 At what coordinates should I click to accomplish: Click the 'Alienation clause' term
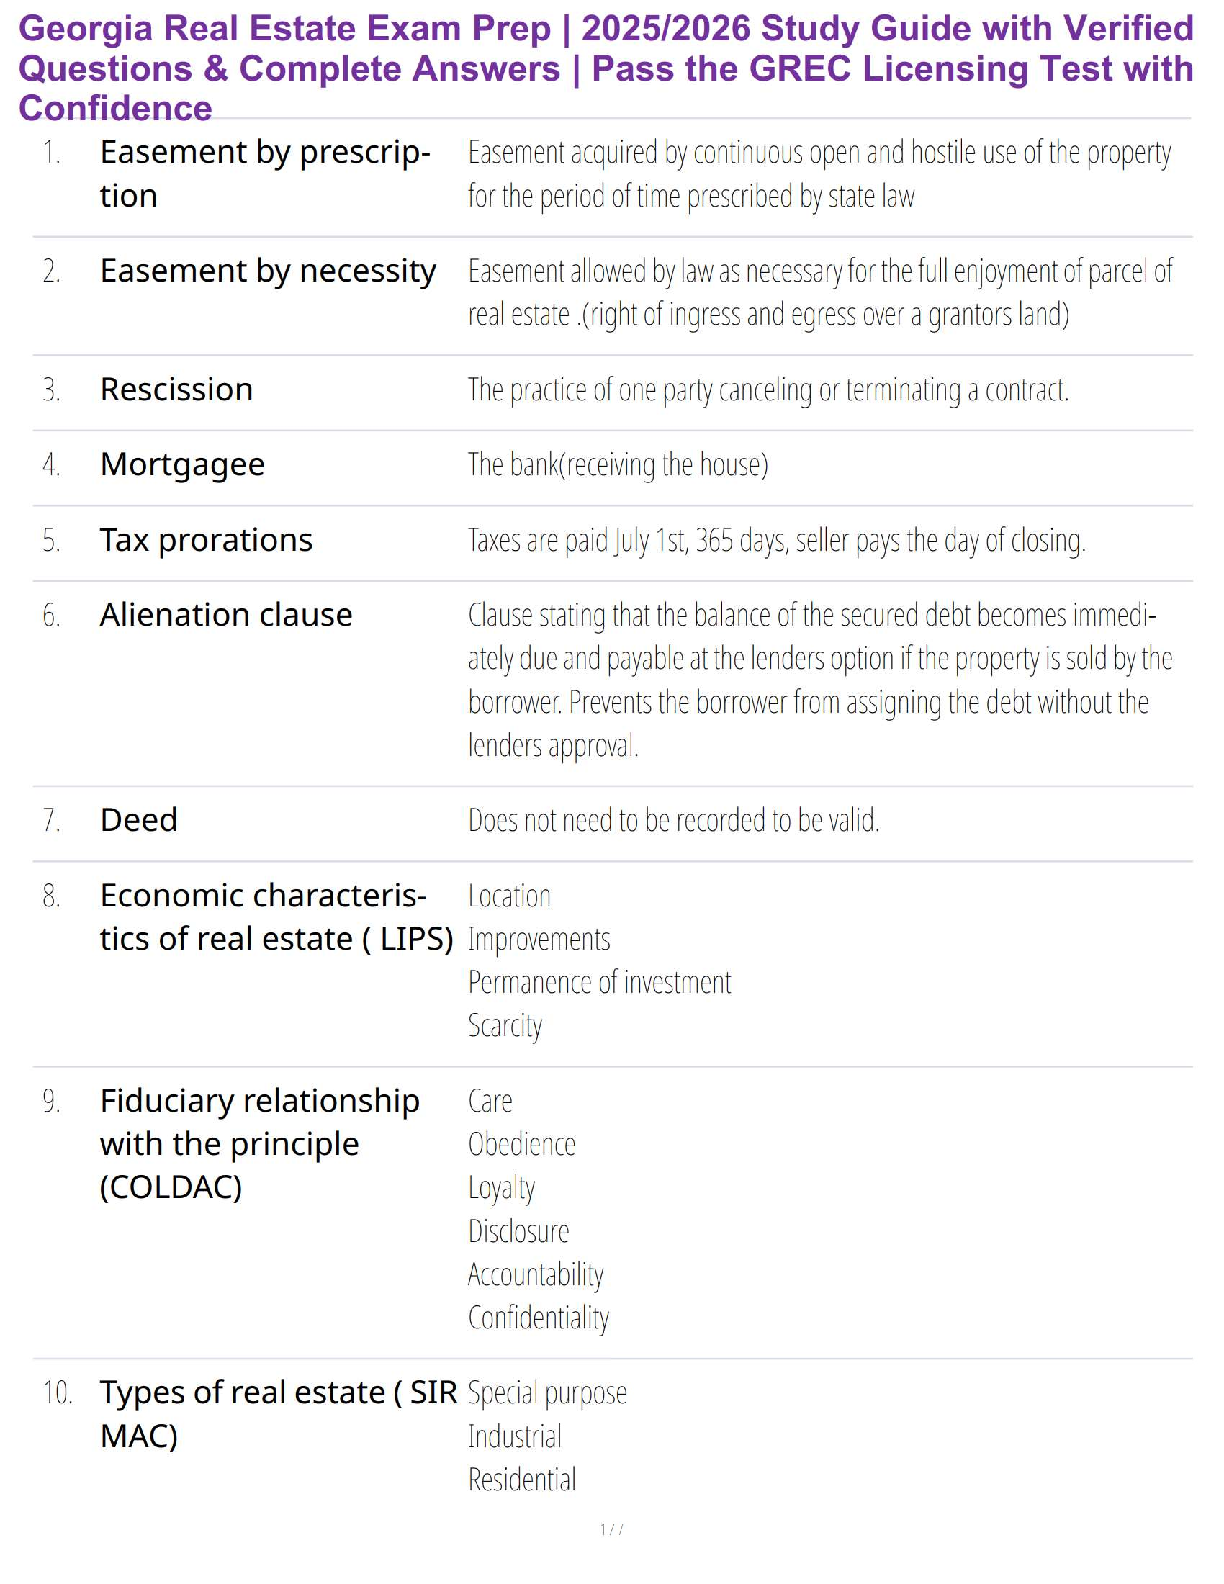click(x=226, y=615)
